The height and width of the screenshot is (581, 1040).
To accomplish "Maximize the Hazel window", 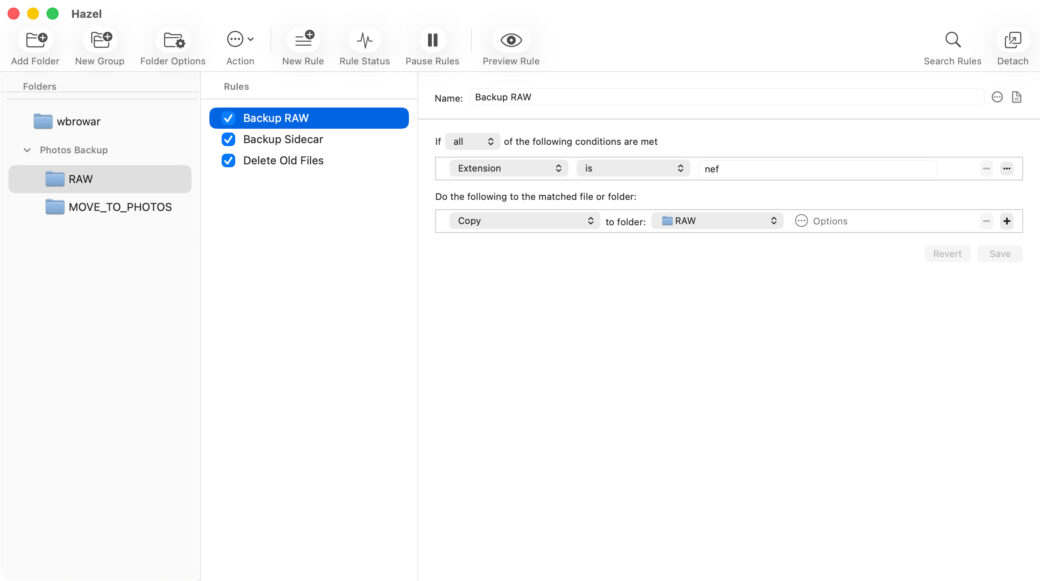I will coord(52,13).
